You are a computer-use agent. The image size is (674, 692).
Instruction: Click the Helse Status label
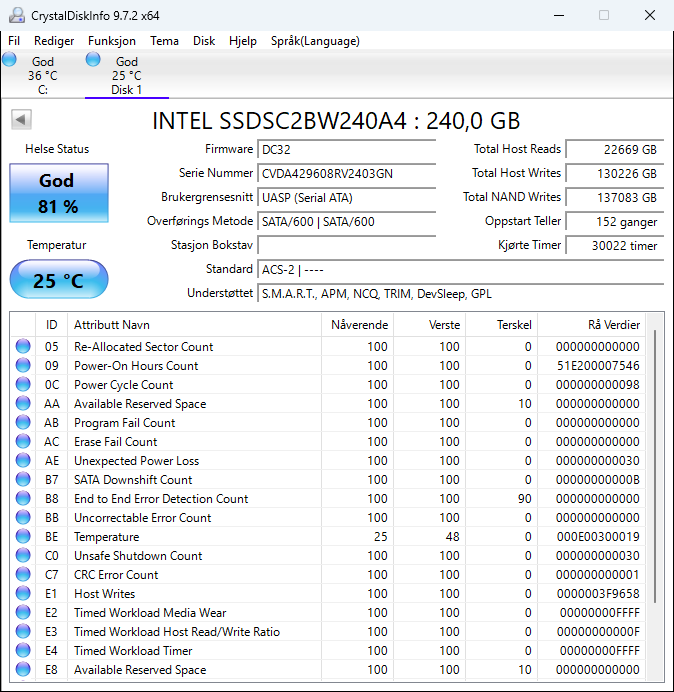(57, 149)
